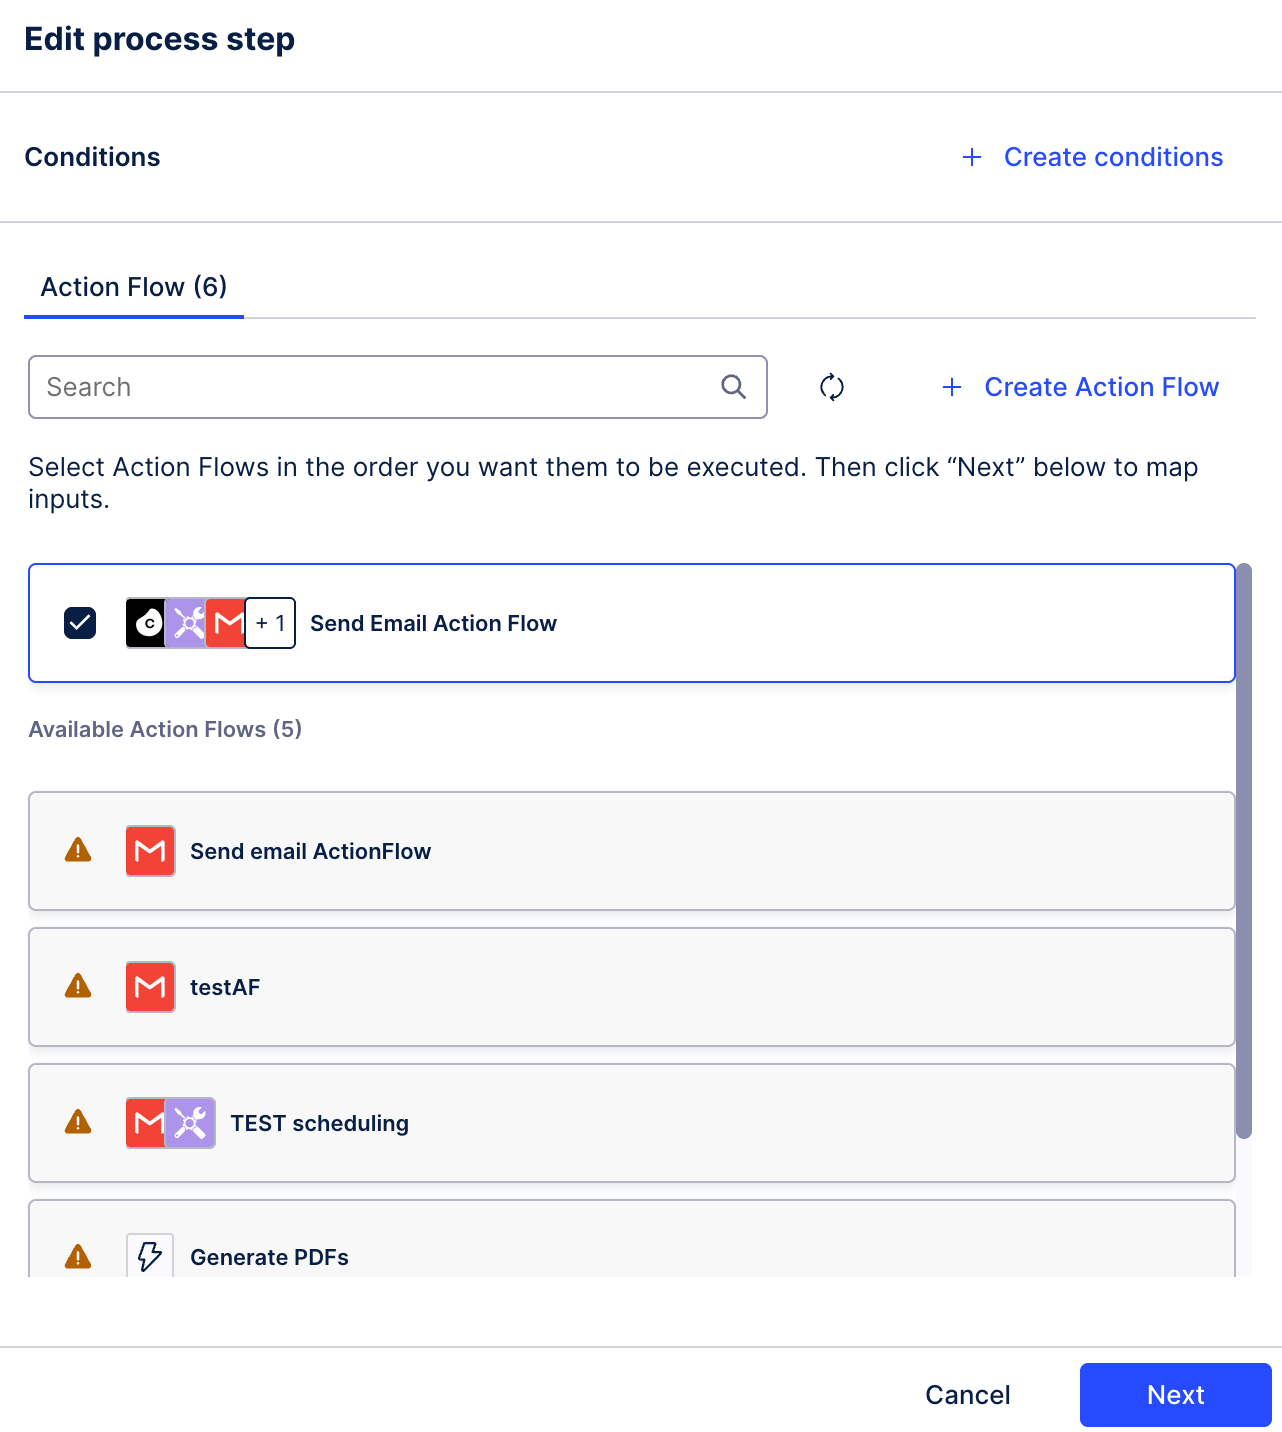This screenshot has height=1432, width=1282.
Task: Click the refresh Action Flows icon
Action: click(831, 387)
